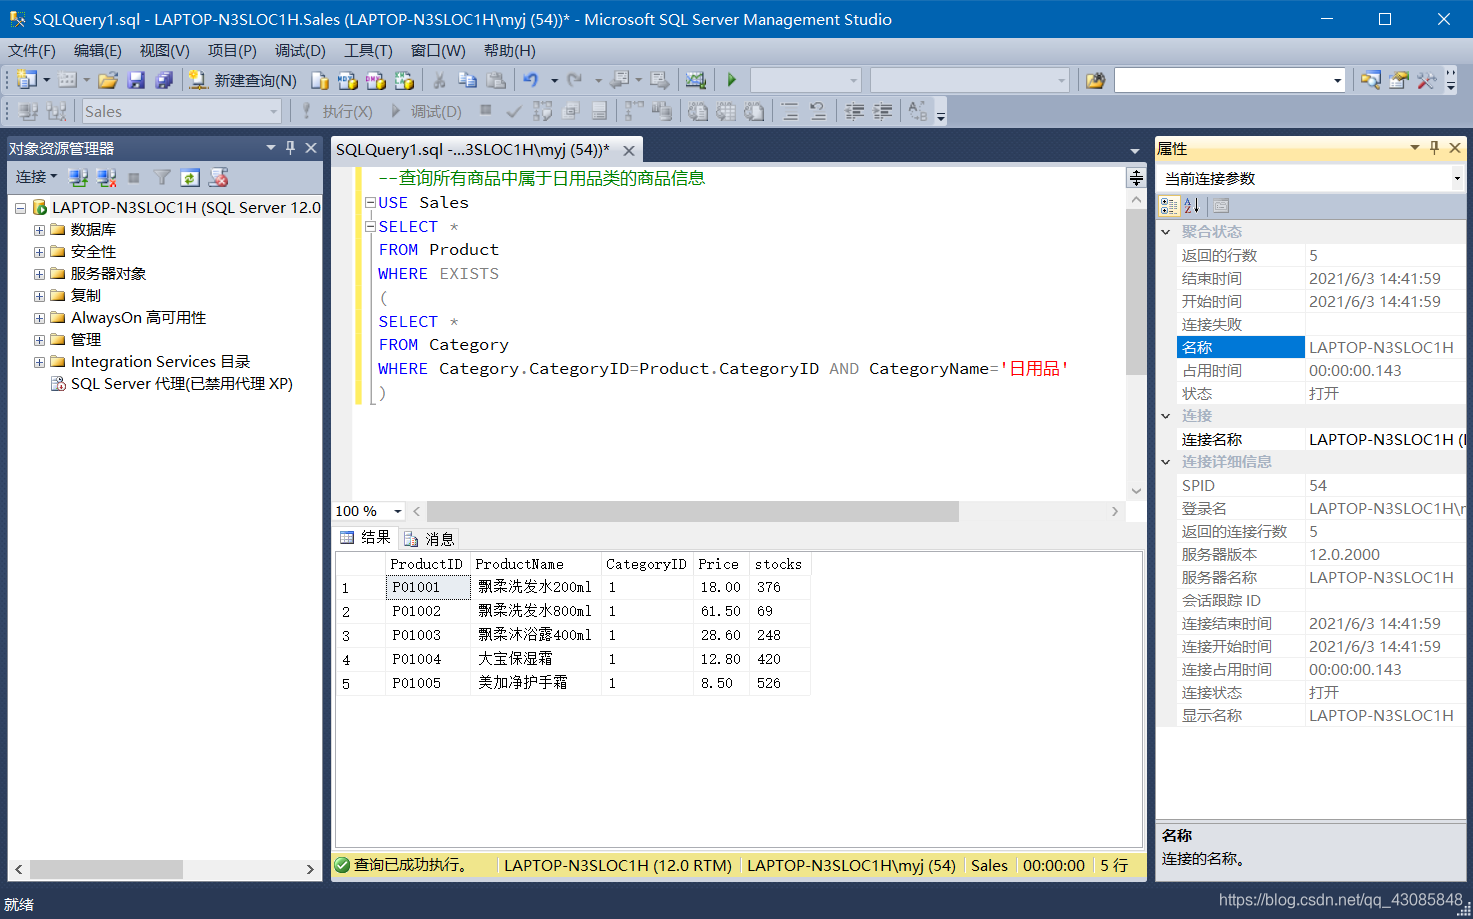Image resolution: width=1473 pixels, height=919 pixels.
Task: Click Object Explorer horizontal scrollbar thumb
Action: tap(106, 869)
